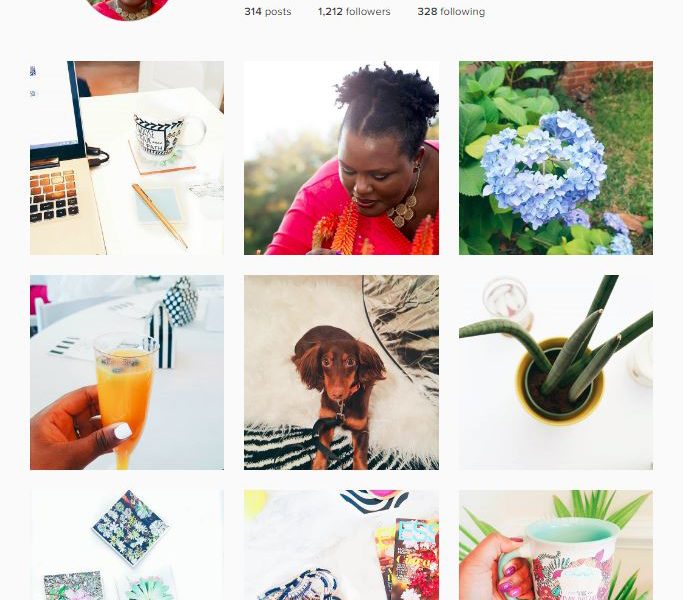Open the blue hydrangea flower photo

pos(555,158)
